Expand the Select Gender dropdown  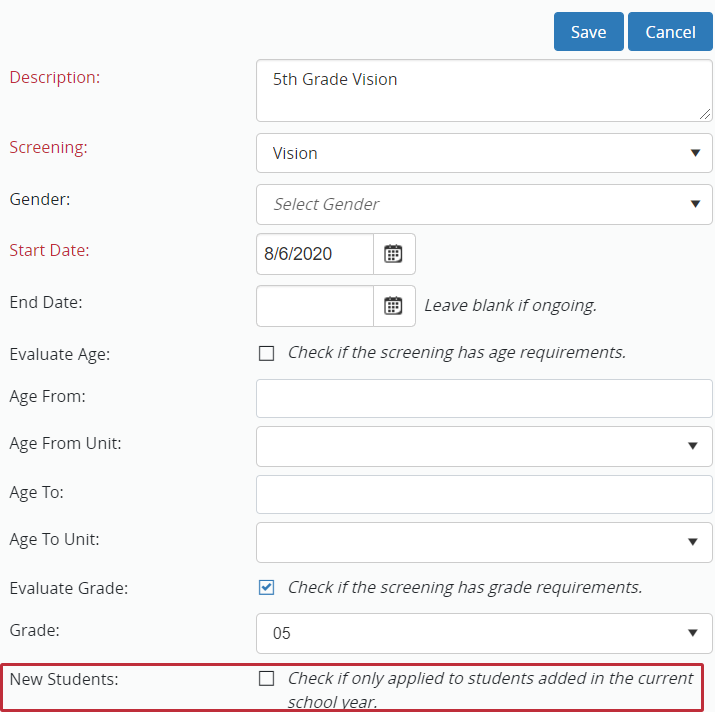point(484,204)
